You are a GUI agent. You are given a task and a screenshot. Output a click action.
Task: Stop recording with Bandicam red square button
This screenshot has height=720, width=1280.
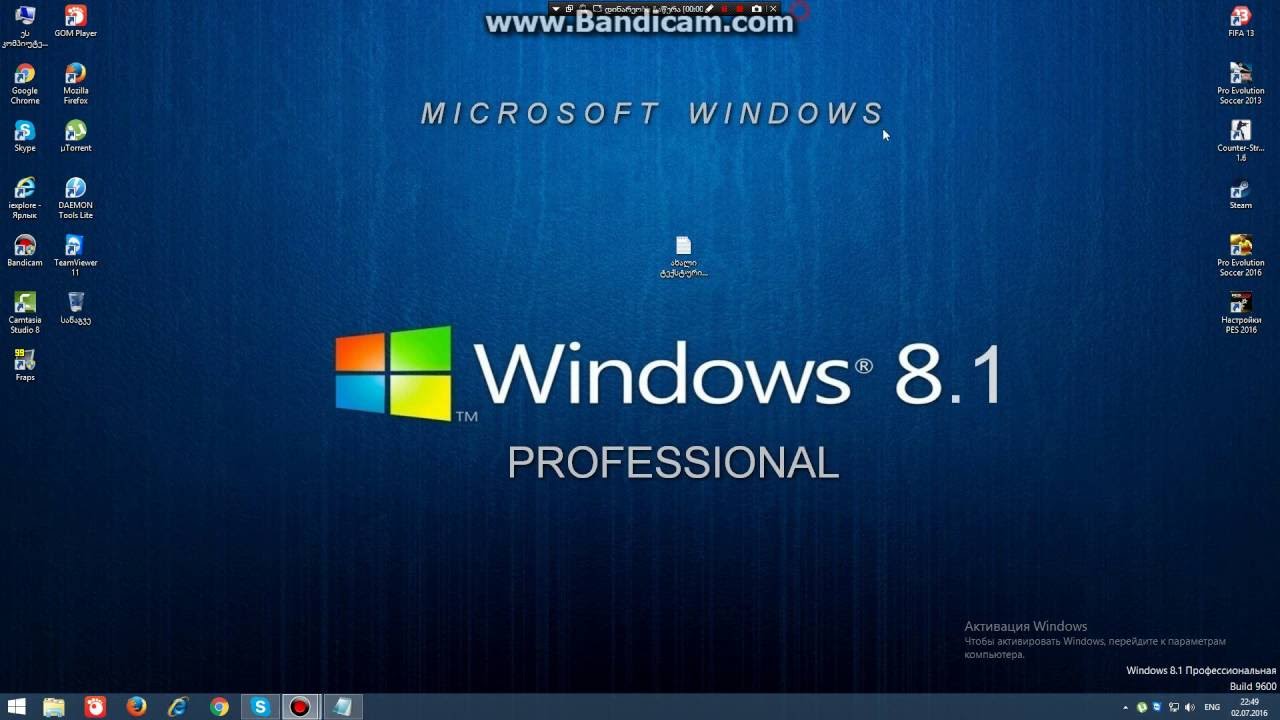tap(739, 9)
